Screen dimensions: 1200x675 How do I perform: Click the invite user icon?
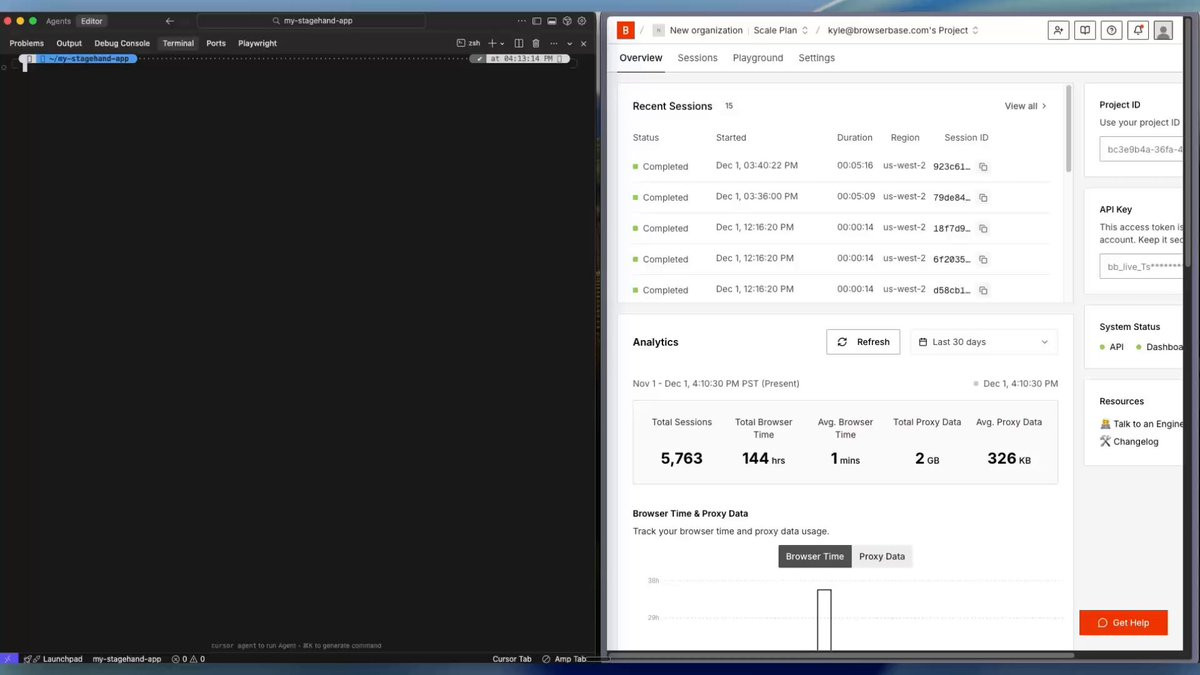tap(1058, 31)
